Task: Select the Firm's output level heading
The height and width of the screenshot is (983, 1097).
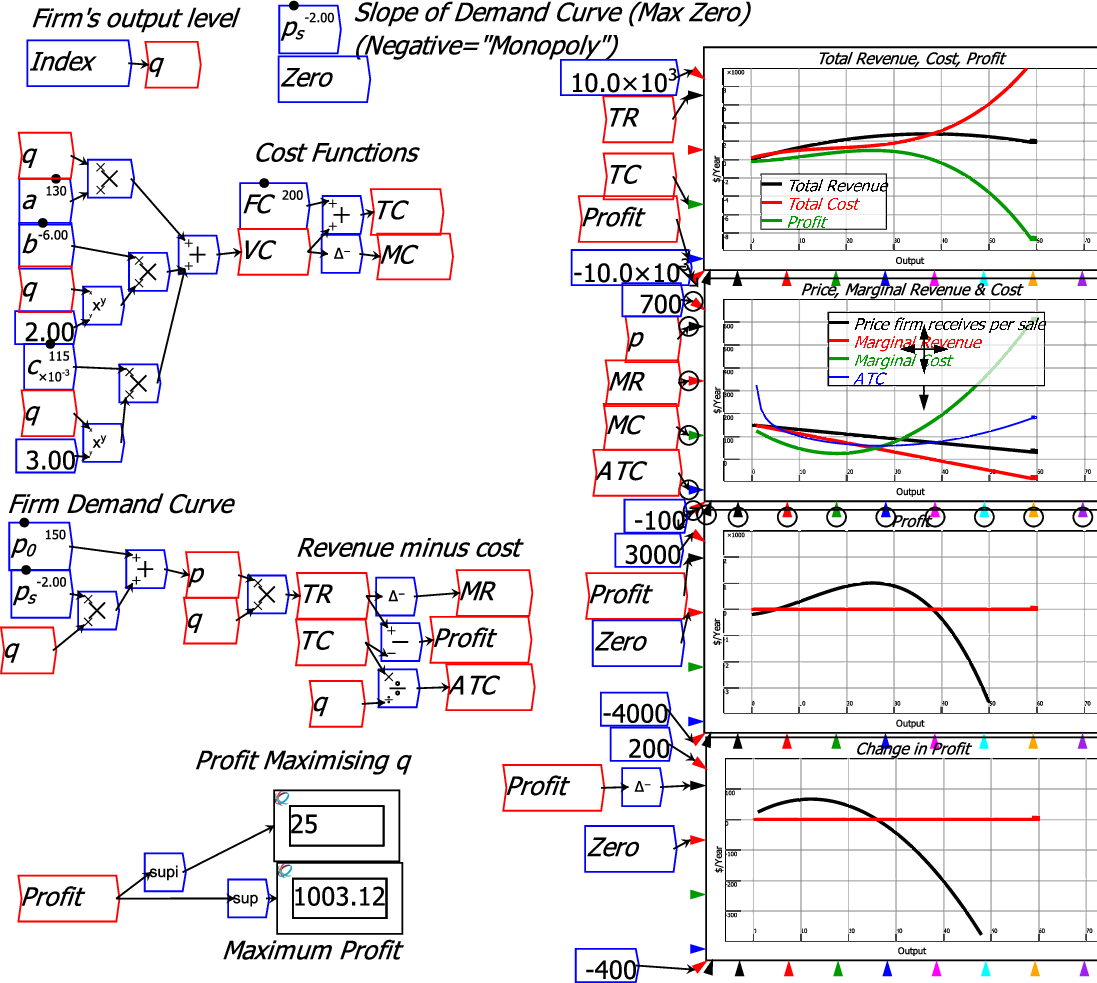Action: [136, 19]
